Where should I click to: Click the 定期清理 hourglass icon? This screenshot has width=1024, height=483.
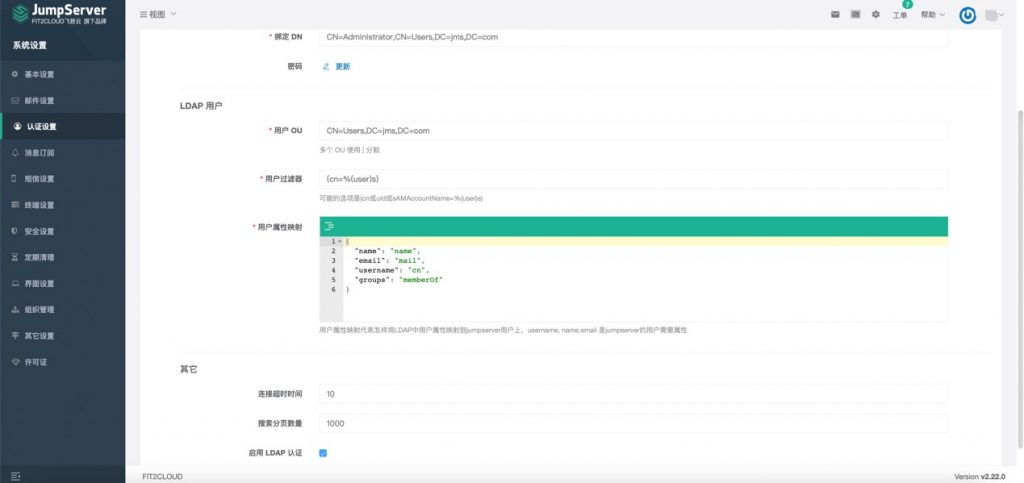15,257
